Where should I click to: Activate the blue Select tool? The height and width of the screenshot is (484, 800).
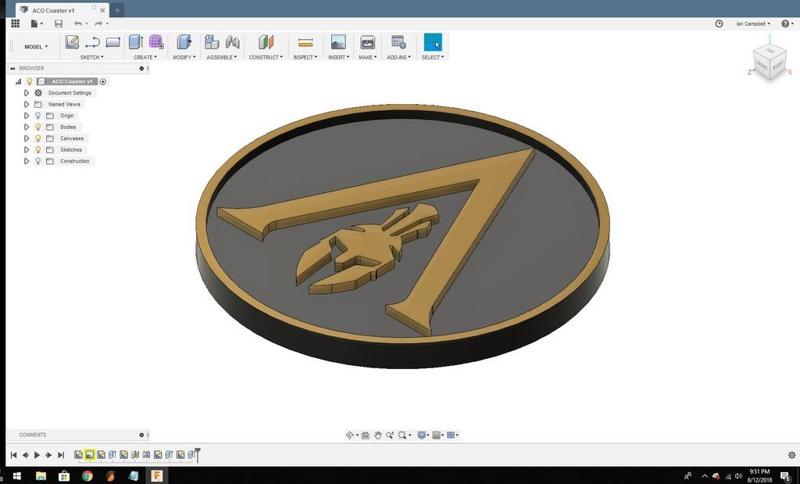click(x=433, y=42)
